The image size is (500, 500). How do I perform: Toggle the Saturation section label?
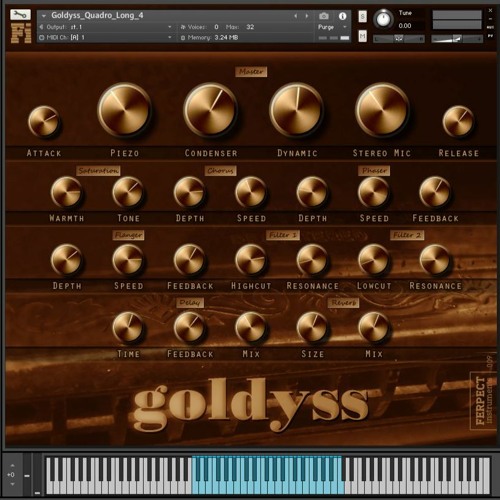coord(98,171)
